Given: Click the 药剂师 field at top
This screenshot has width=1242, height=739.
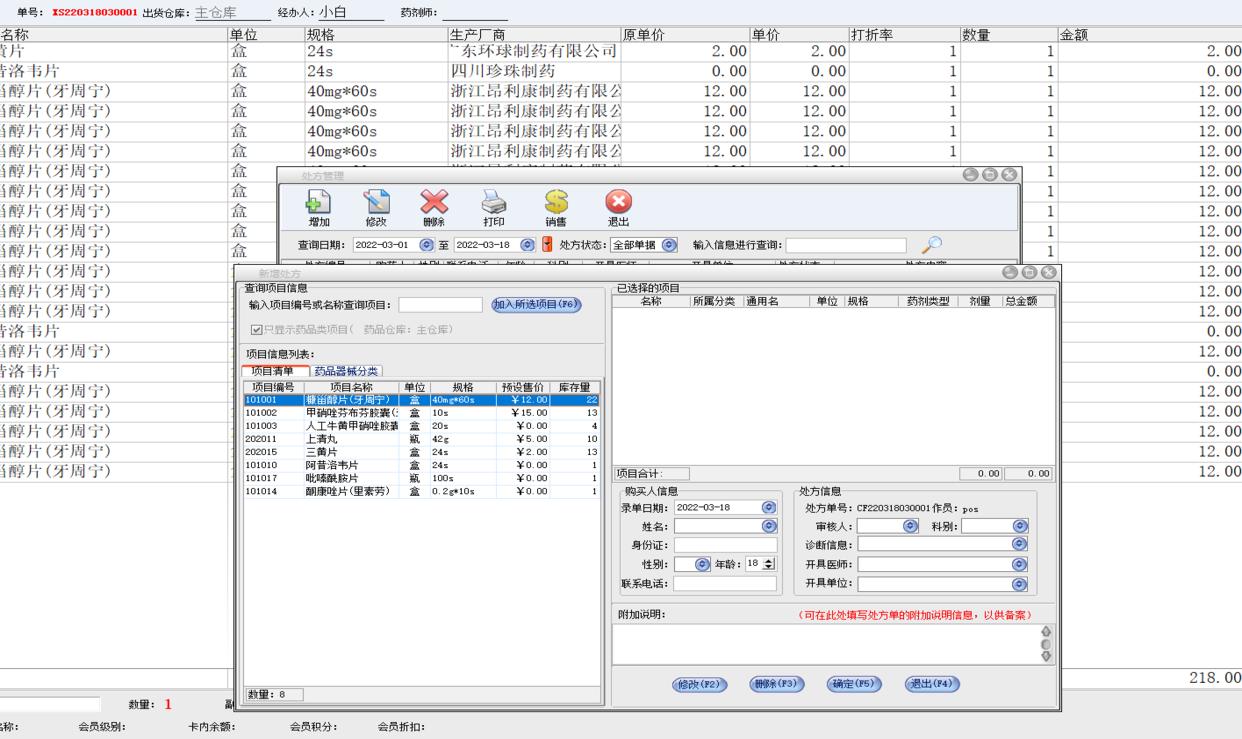Looking at the screenshot, I should [475, 12].
